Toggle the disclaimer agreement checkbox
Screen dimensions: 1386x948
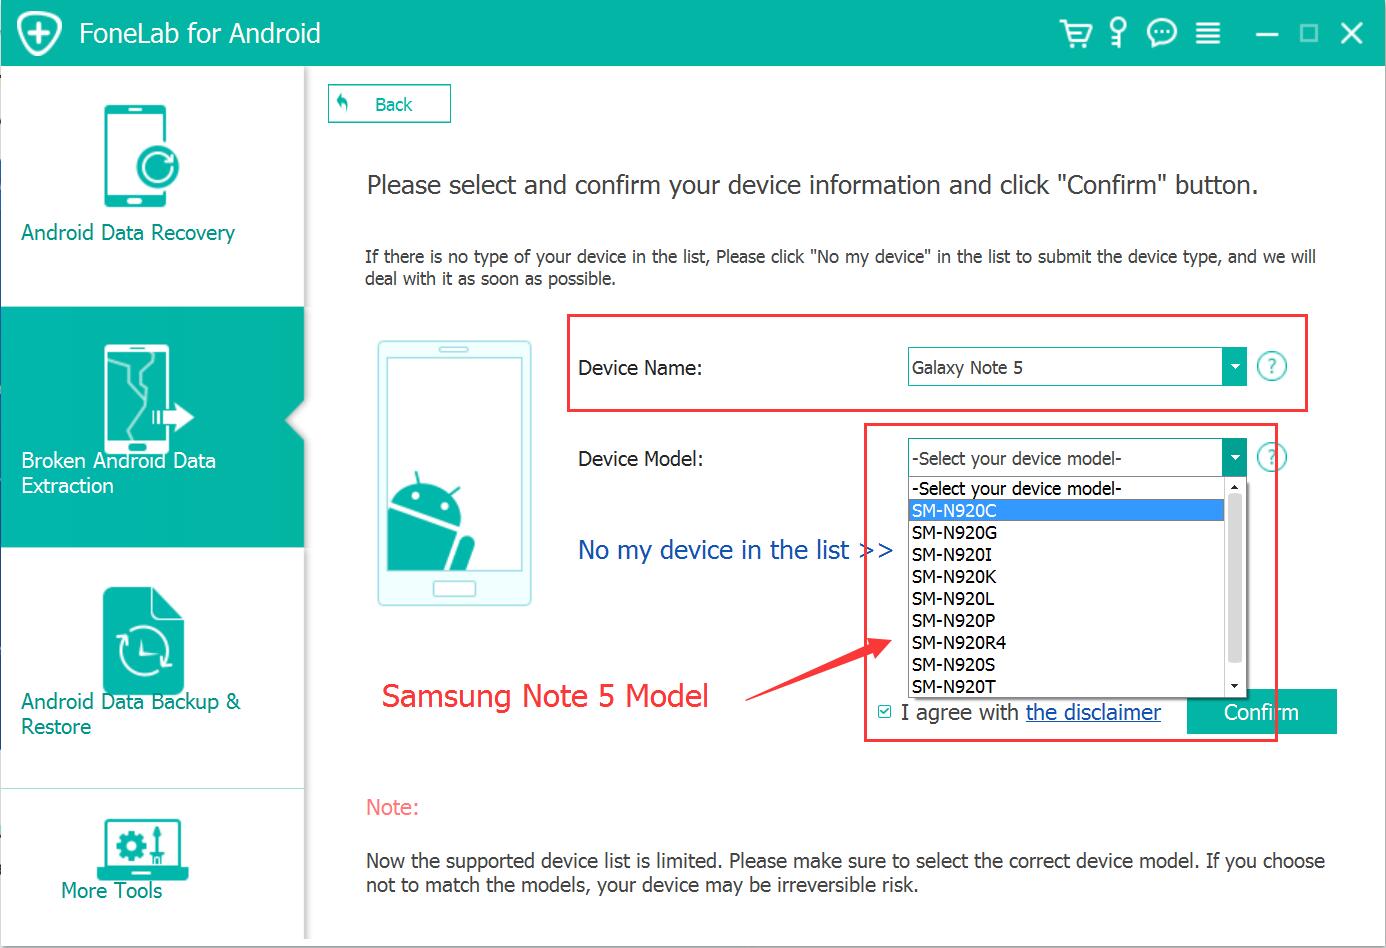coord(884,712)
